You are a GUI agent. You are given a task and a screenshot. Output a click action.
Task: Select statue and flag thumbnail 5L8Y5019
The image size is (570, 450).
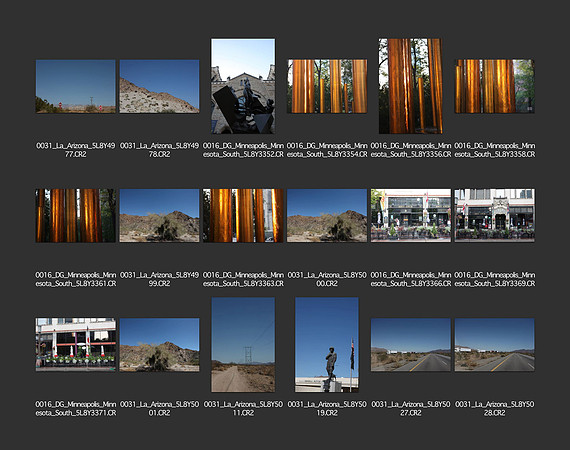(x=327, y=345)
